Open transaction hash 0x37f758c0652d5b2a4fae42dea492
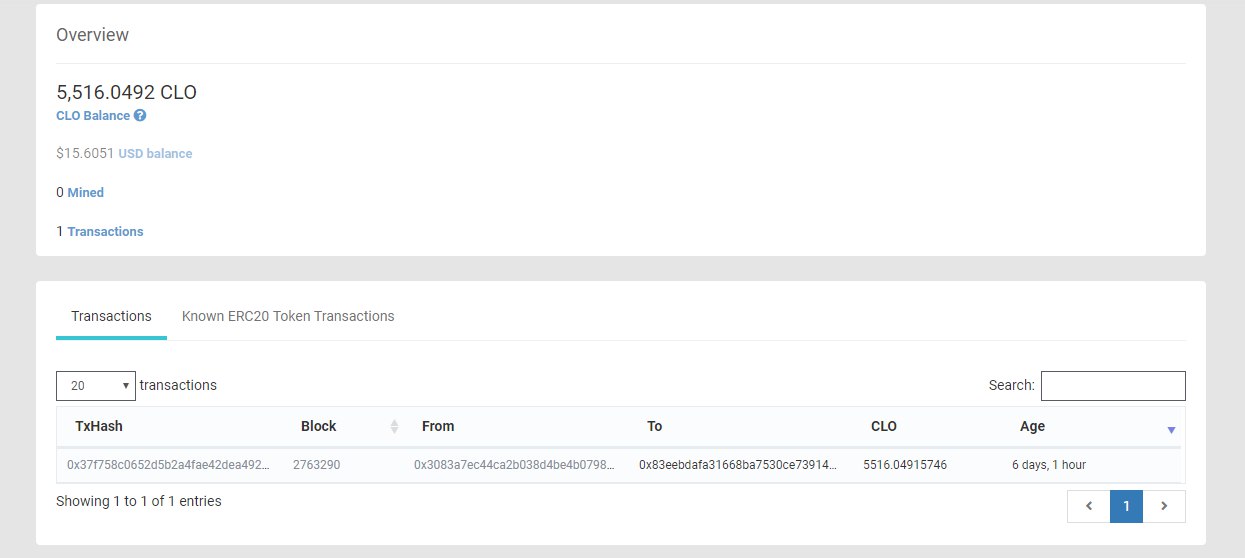The height and width of the screenshot is (558, 1245). pos(168,465)
